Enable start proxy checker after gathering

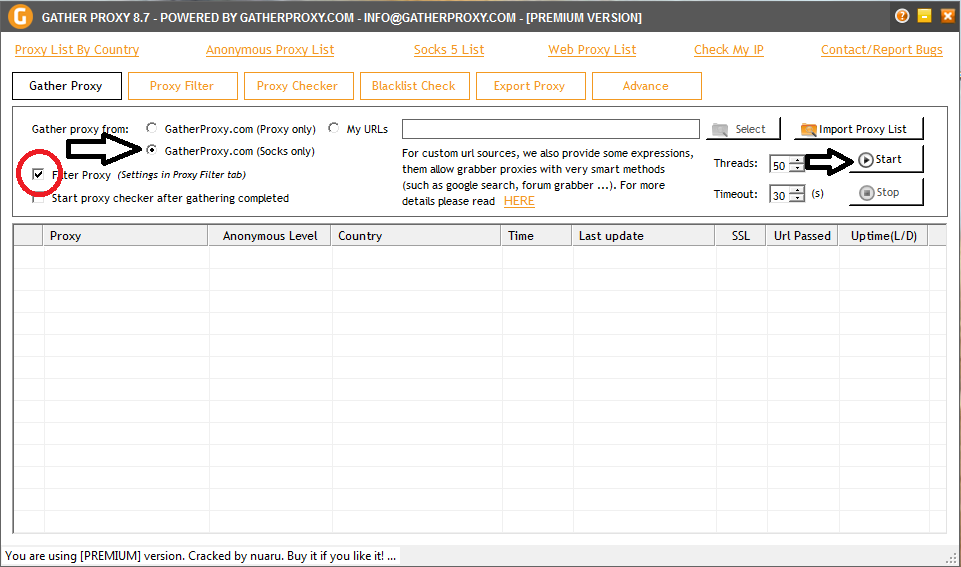(x=38, y=198)
